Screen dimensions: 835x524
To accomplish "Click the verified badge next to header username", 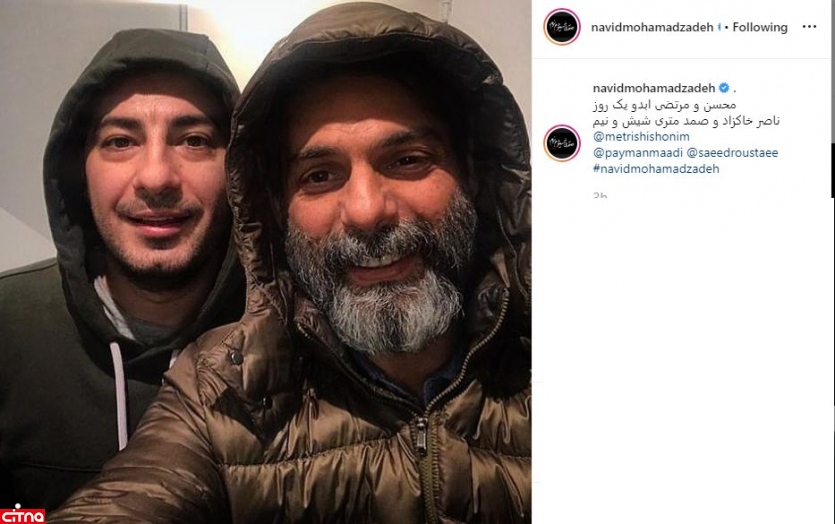I will (x=719, y=27).
